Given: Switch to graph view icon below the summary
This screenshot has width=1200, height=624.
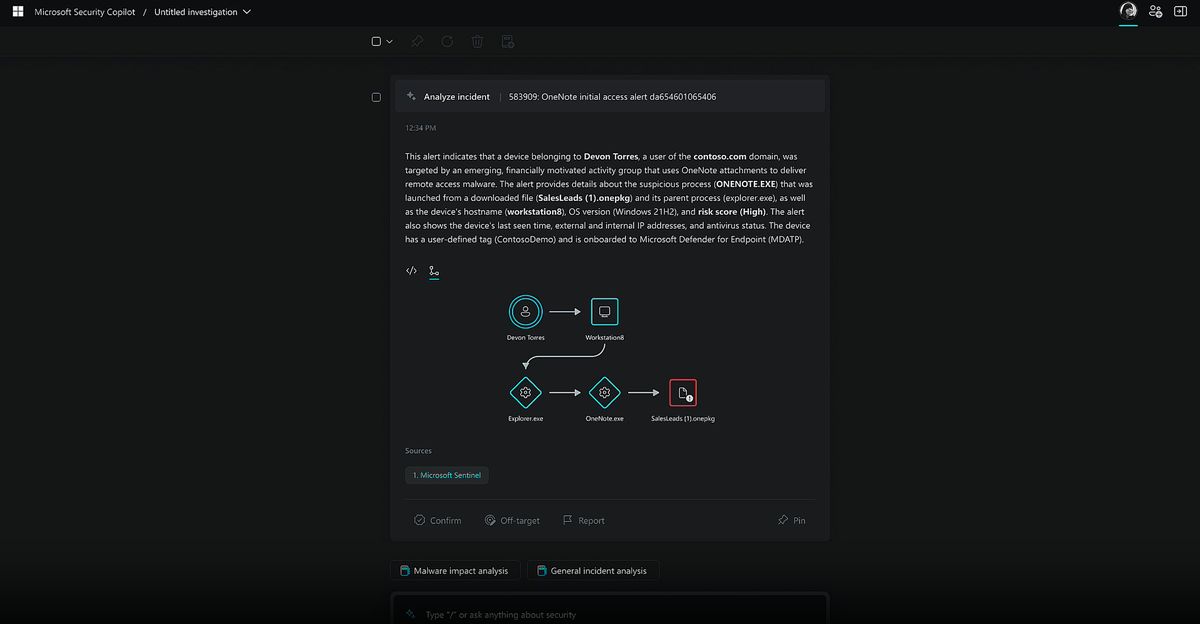Looking at the screenshot, I should [434, 271].
